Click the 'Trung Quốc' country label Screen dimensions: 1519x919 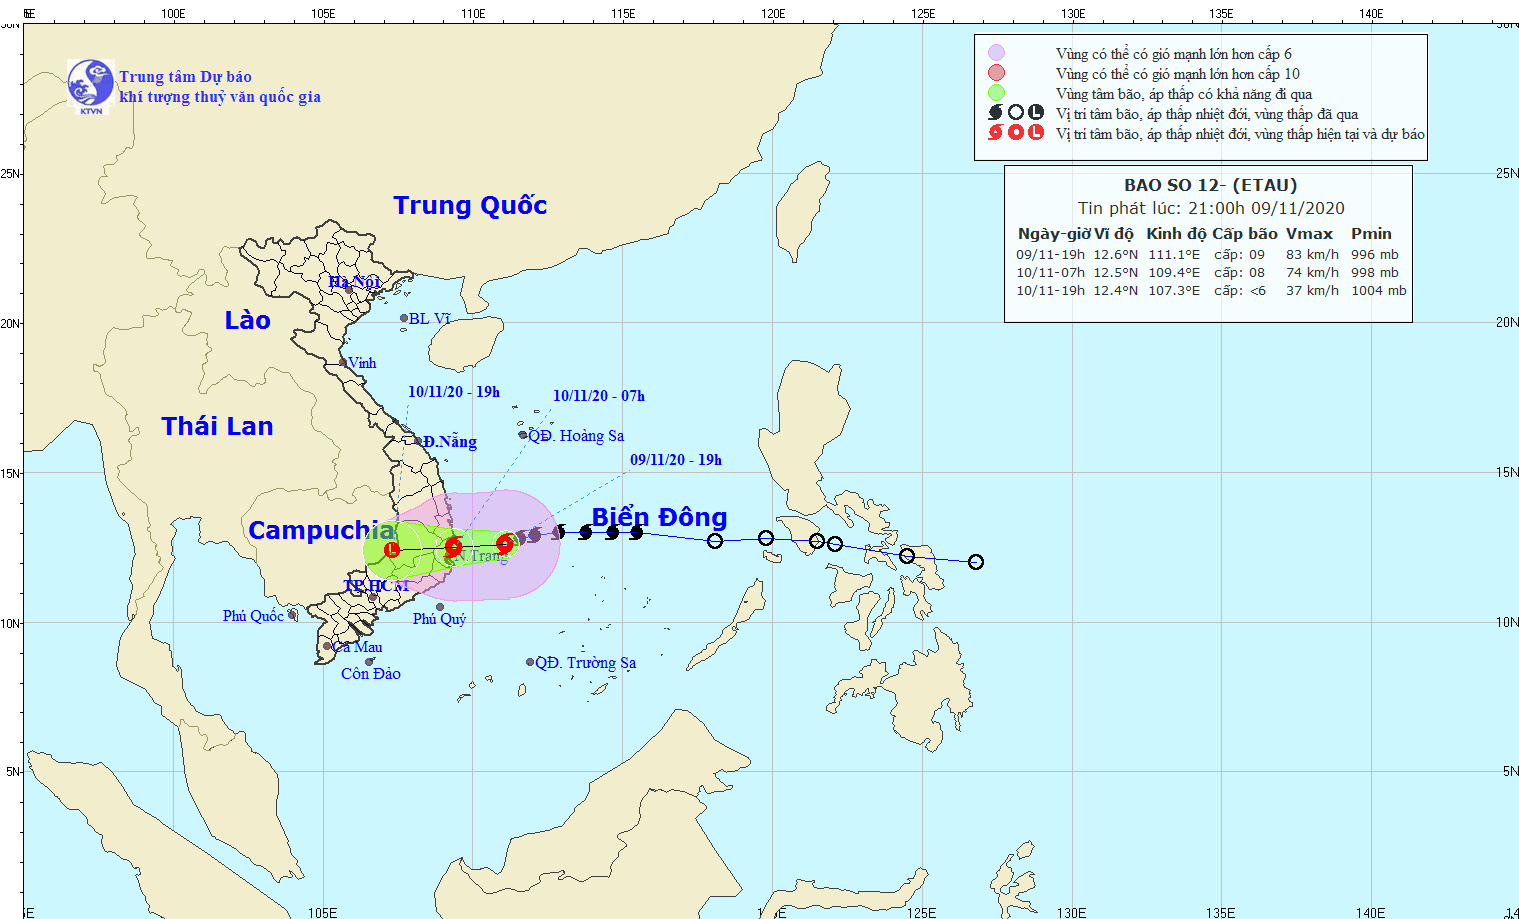470,206
